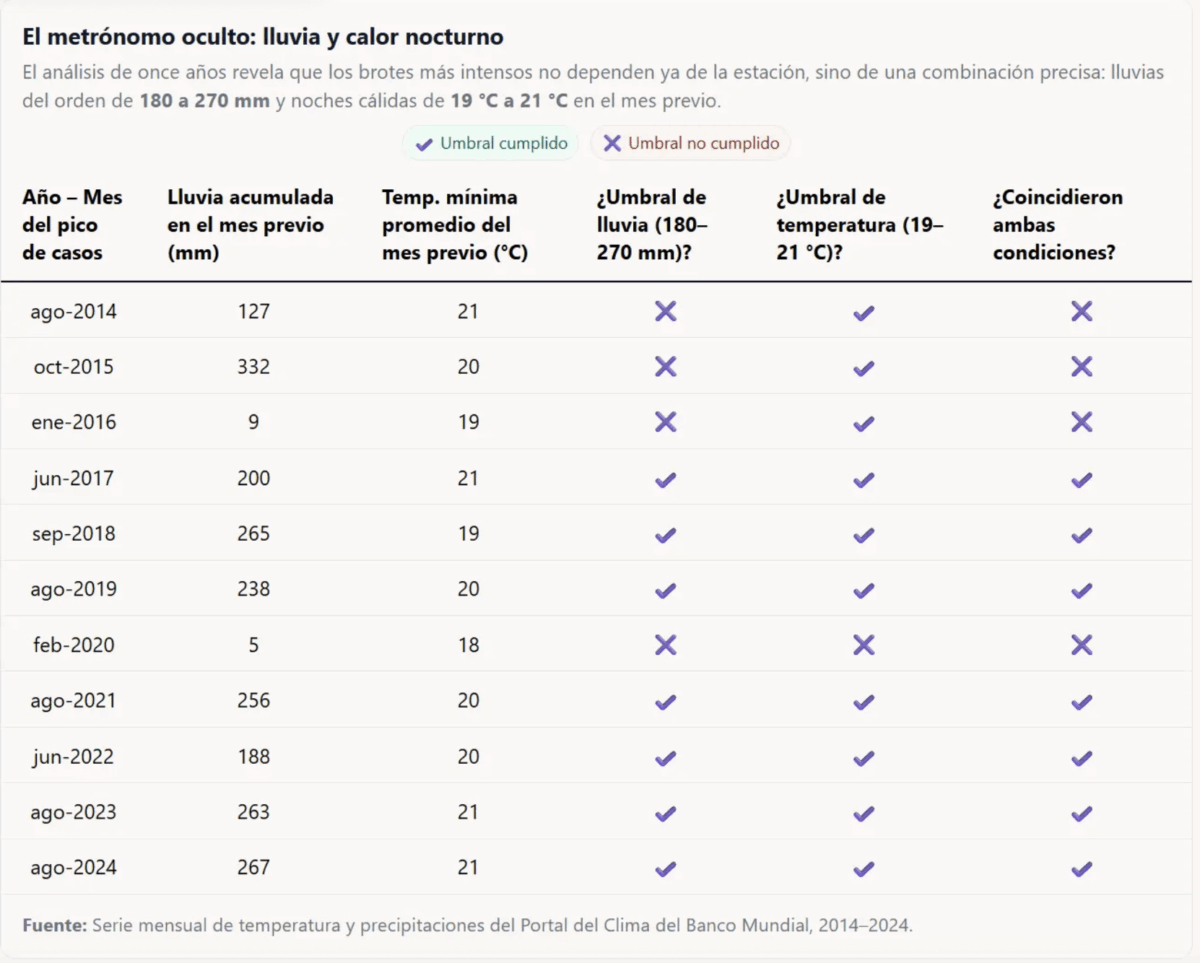Click the "Año – Mes del pico de casos" header
Screen dimensions: 1200x963
coord(72,225)
